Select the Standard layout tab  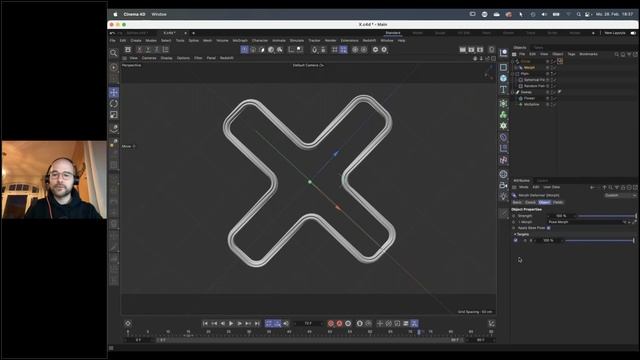coord(393,33)
